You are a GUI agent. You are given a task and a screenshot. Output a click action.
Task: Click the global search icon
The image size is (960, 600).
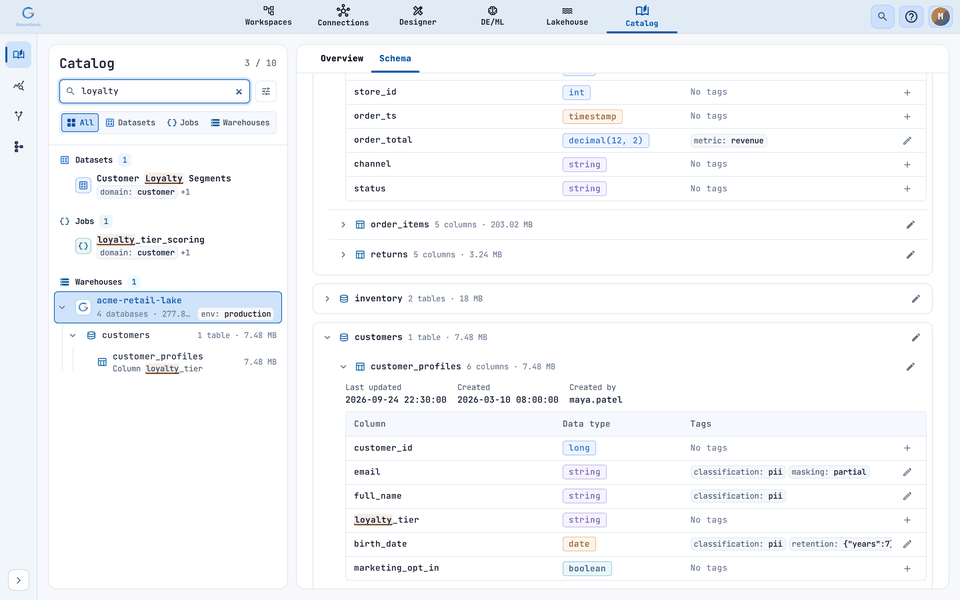pyautogui.click(x=882, y=17)
